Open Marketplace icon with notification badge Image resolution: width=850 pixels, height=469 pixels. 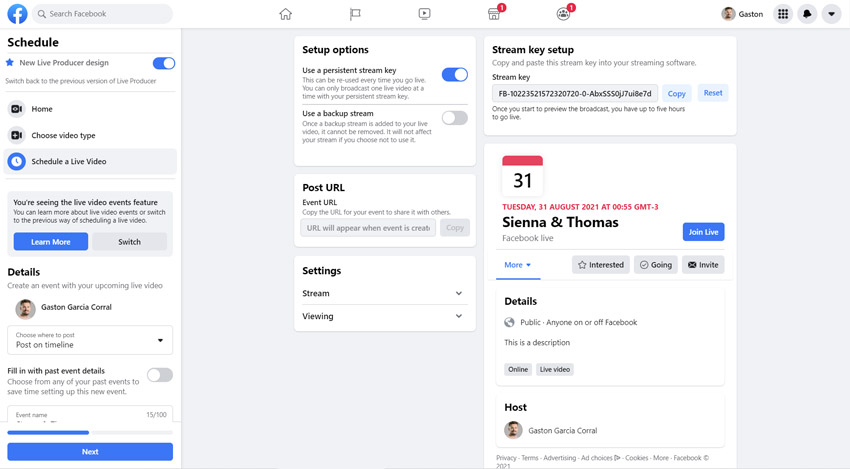[494, 14]
